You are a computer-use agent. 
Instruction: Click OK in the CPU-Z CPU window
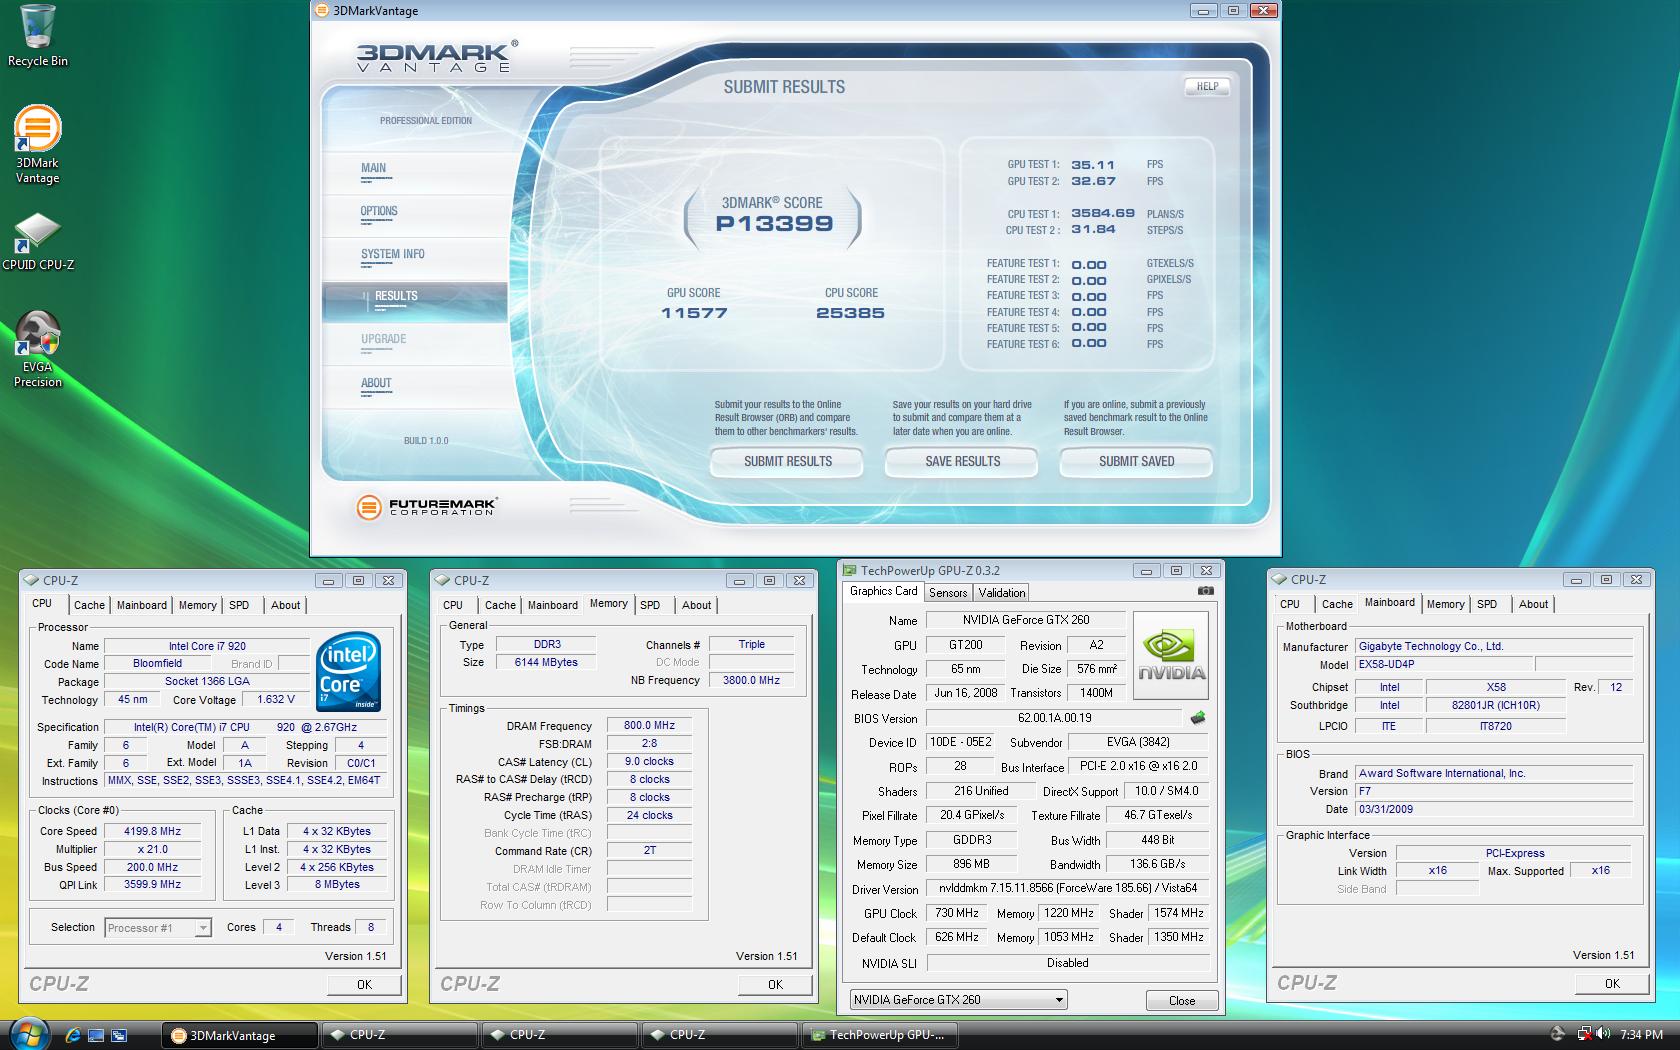click(x=364, y=985)
